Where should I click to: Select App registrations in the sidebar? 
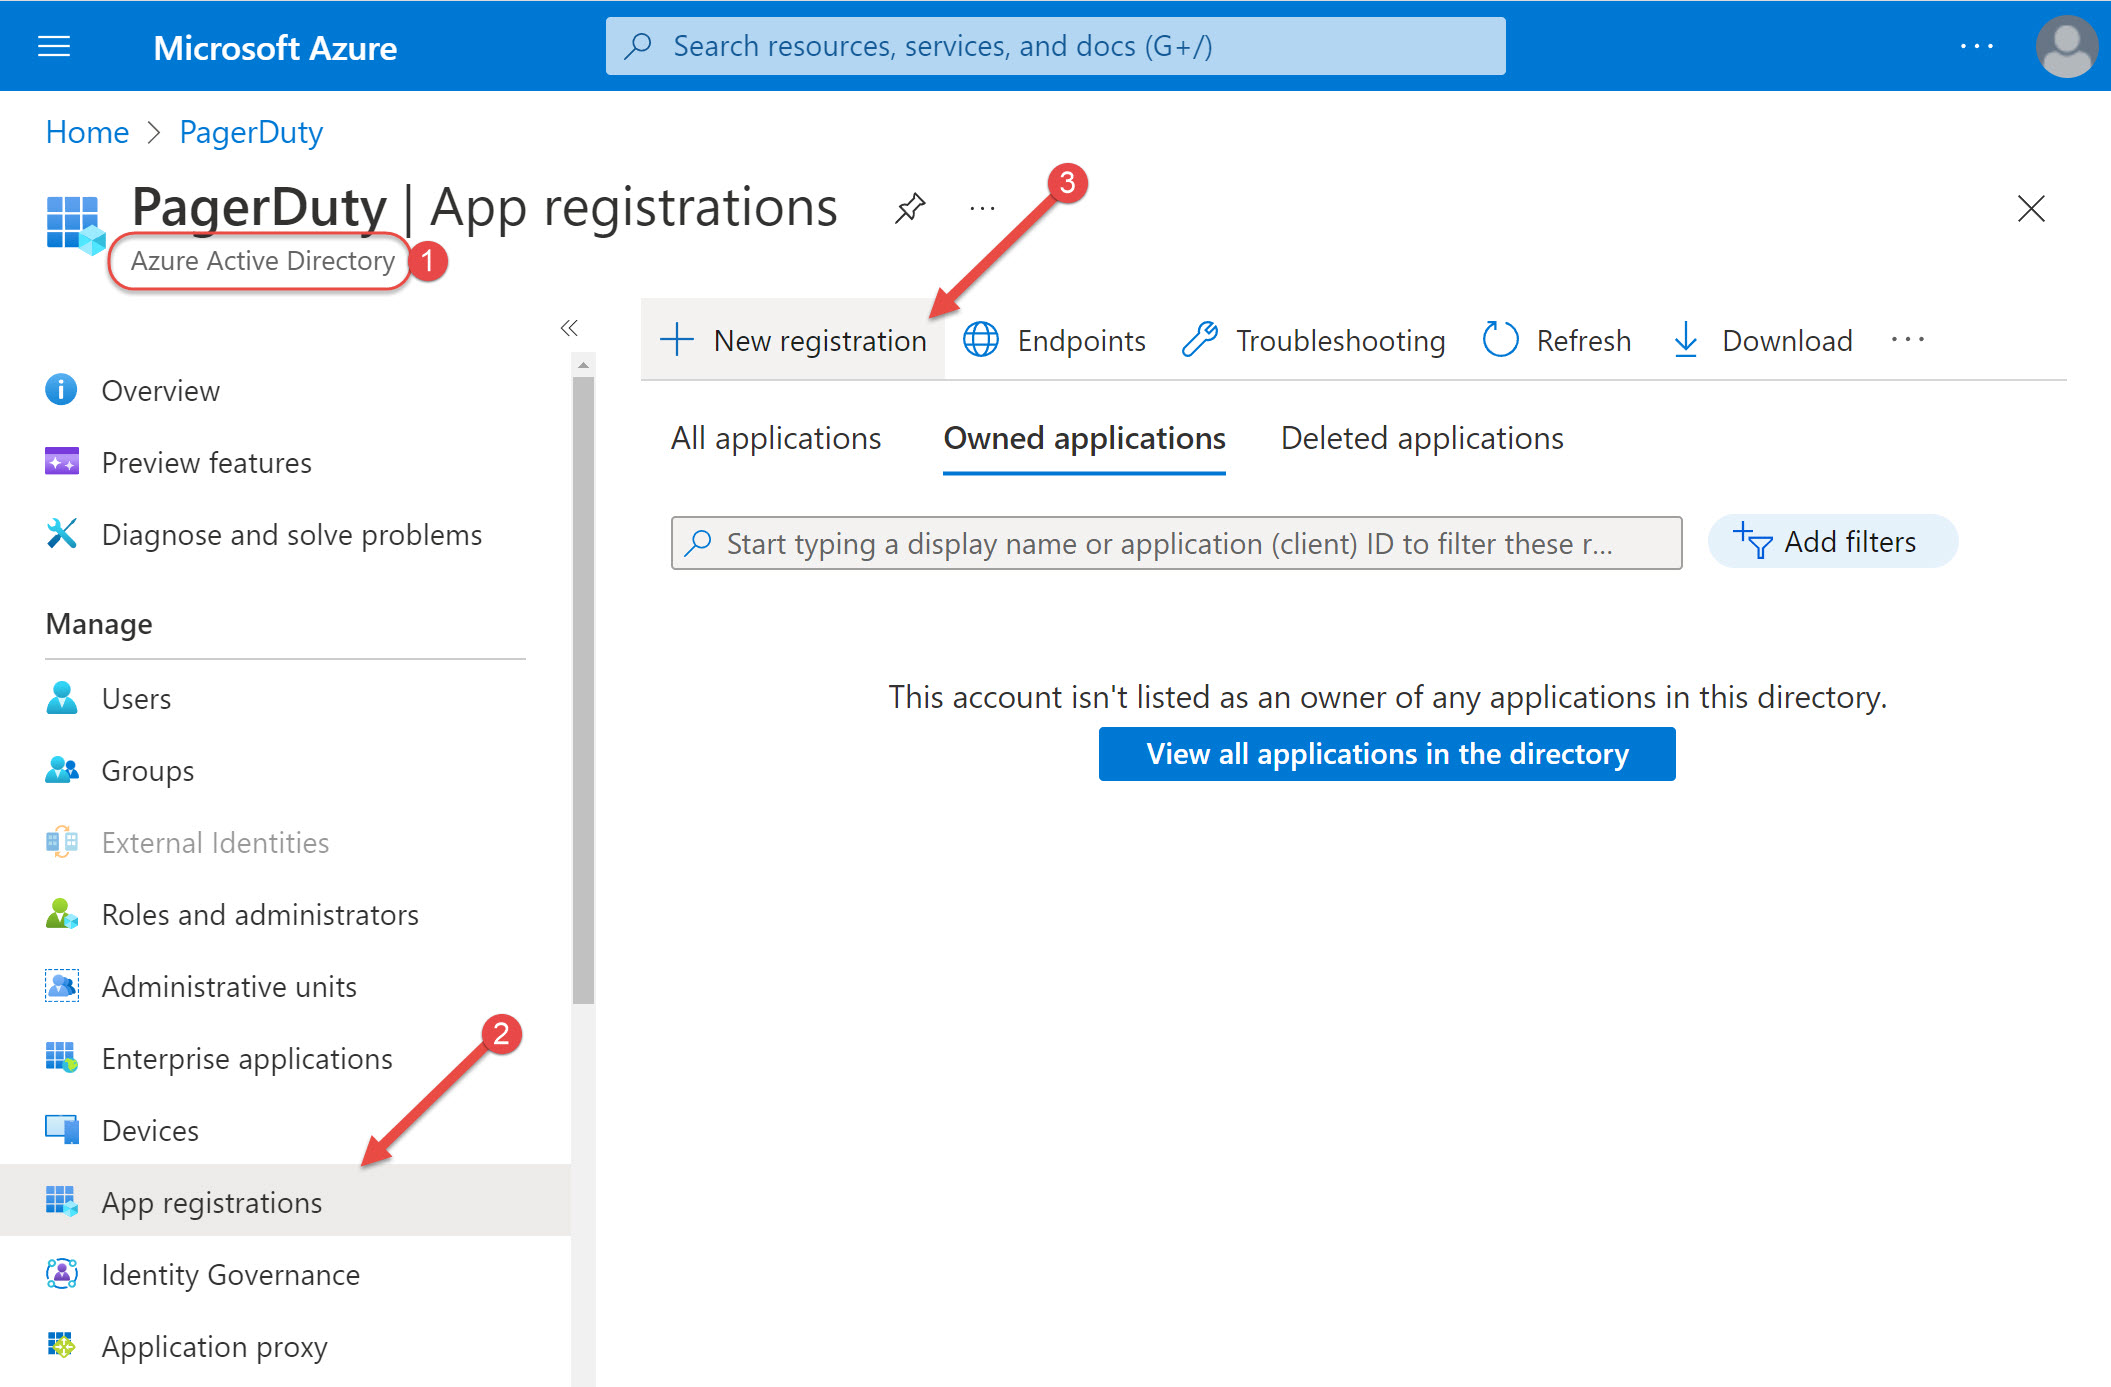[x=286, y=1200]
